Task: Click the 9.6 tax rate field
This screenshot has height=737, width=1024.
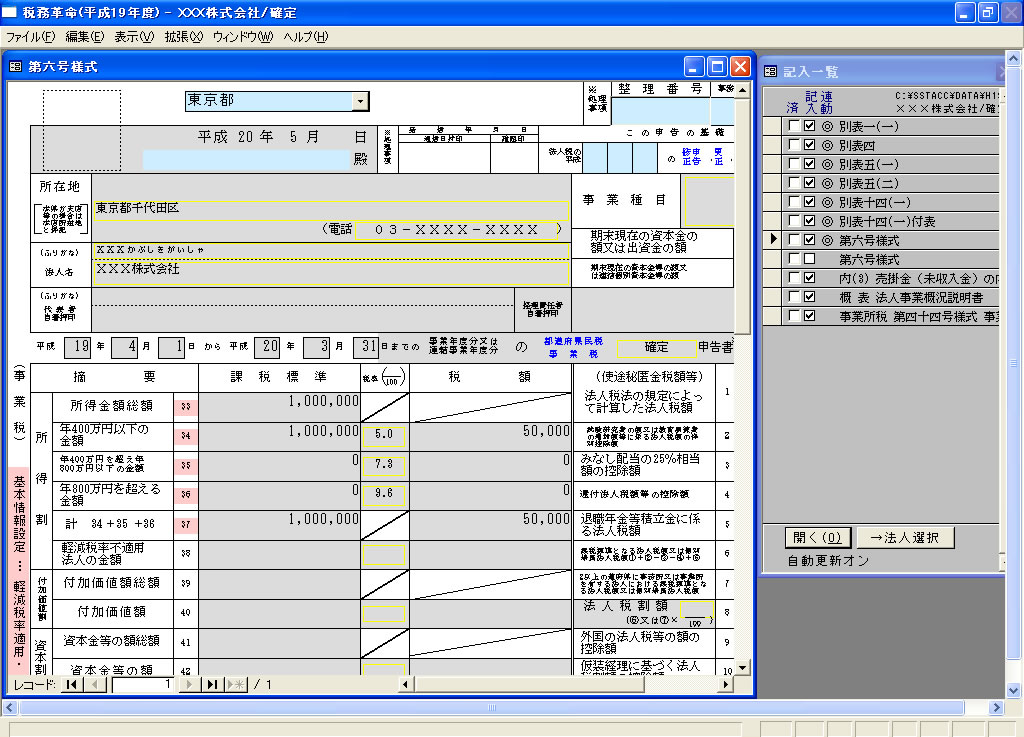Action: click(x=384, y=494)
